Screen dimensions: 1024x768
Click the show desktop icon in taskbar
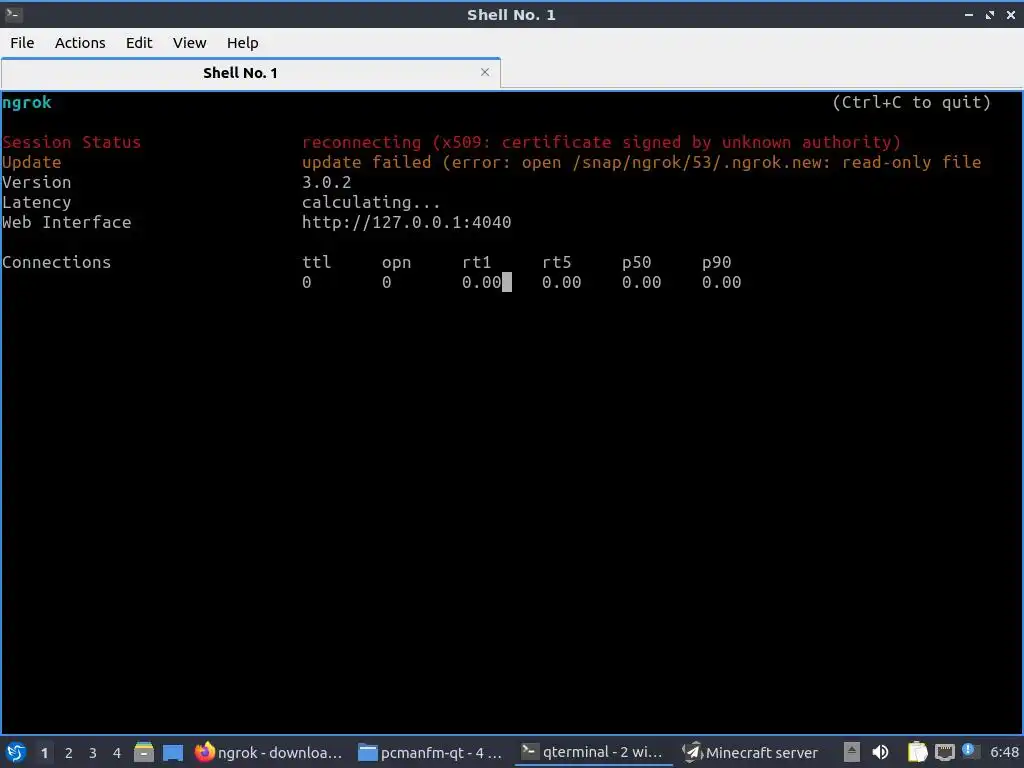(x=172, y=753)
